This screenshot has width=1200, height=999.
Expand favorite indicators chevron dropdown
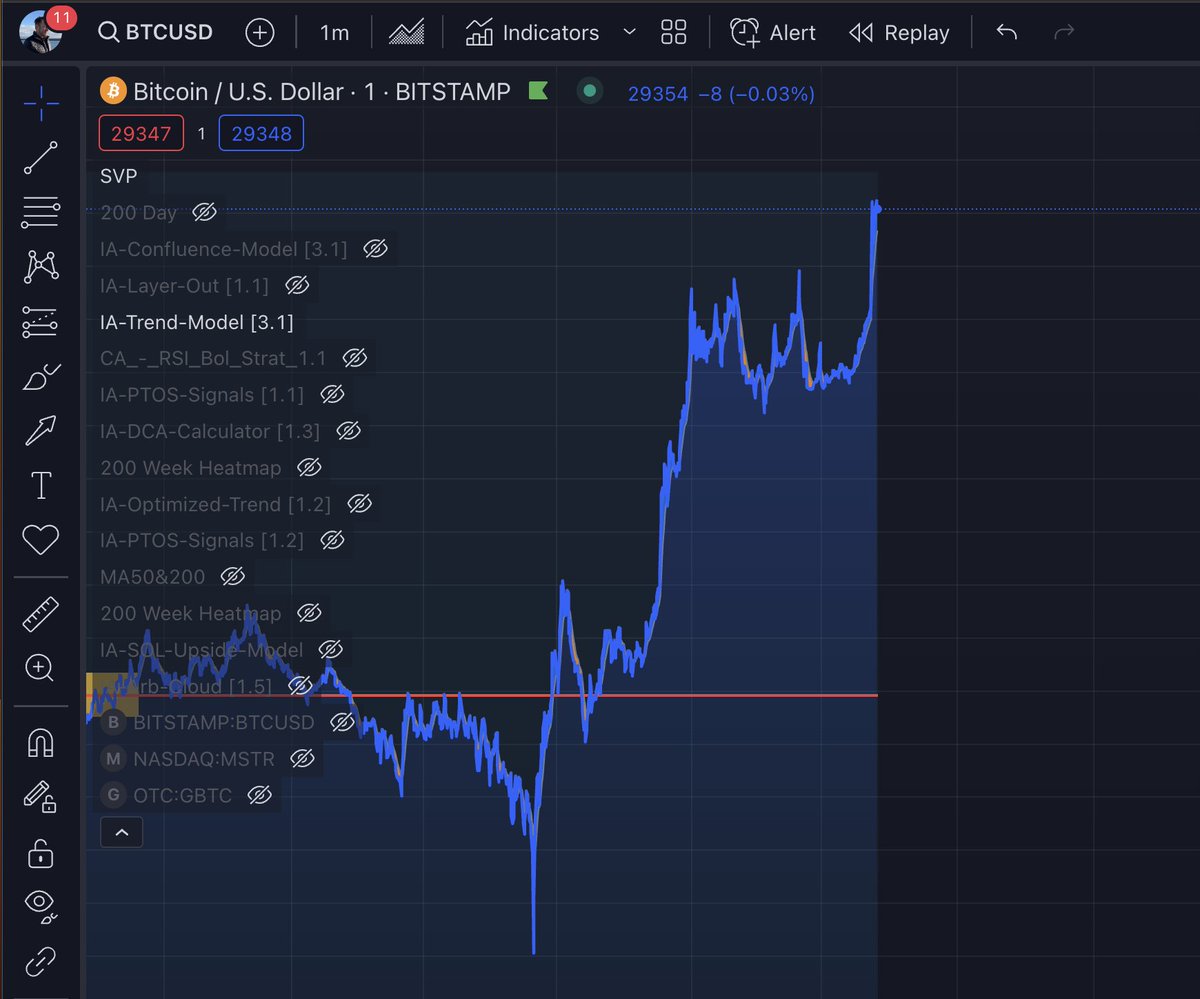tap(629, 32)
